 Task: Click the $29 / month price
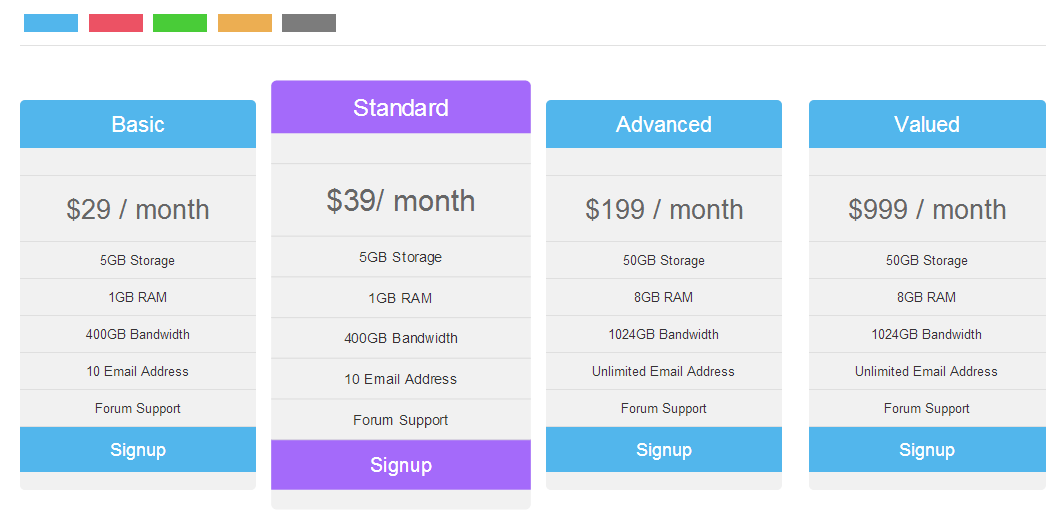(138, 209)
